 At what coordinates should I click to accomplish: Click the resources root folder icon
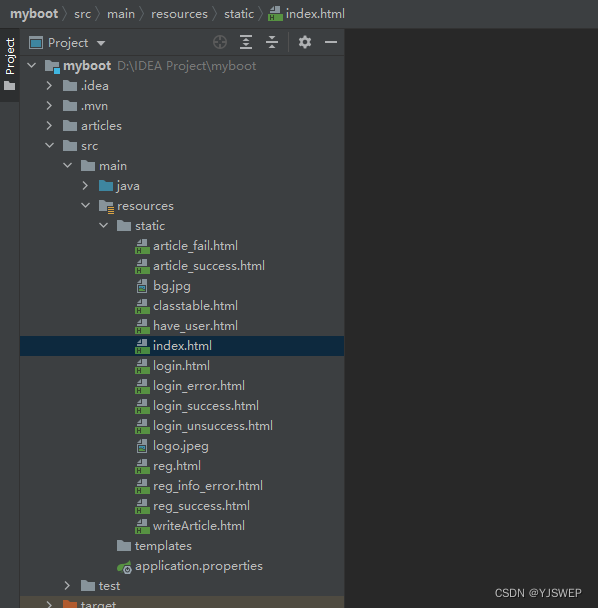click(x=106, y=207)
